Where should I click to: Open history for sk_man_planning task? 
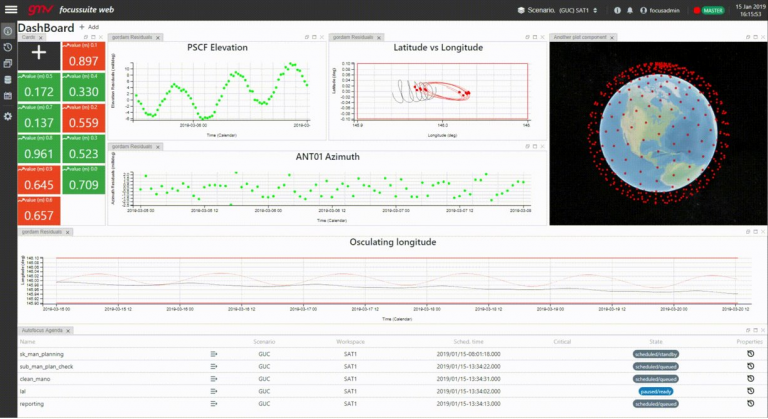coord(750,354)
